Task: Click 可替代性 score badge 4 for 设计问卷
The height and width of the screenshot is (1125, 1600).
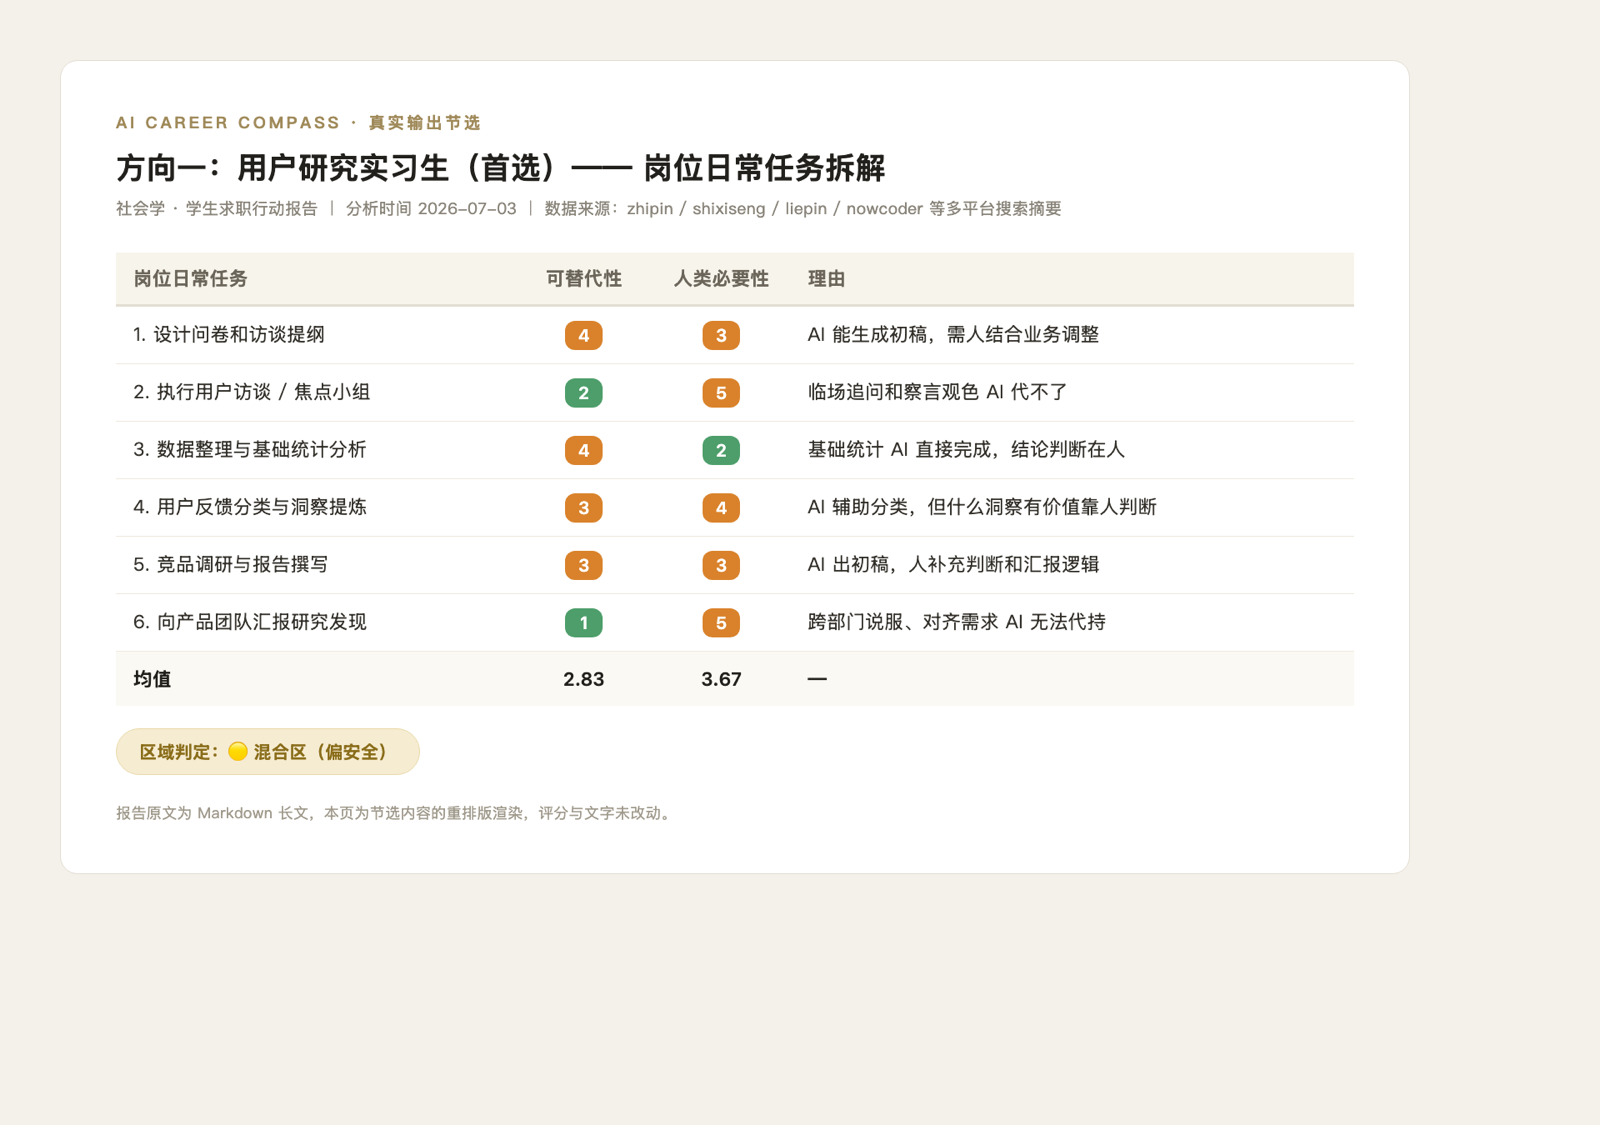Action: tap(584, 335)
